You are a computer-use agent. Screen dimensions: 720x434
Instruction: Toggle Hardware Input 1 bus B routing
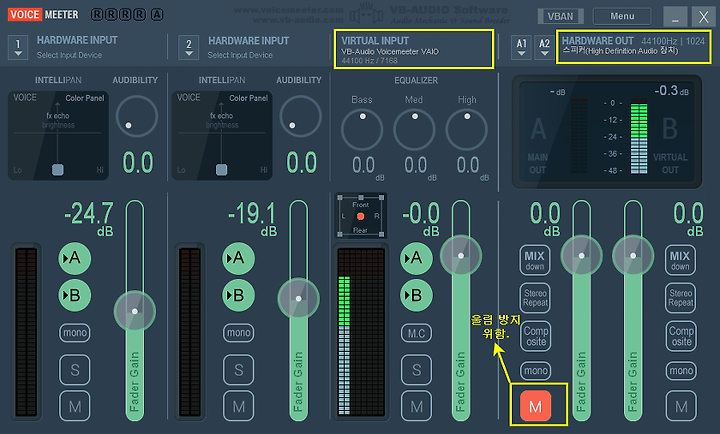(x=74, y=295)
